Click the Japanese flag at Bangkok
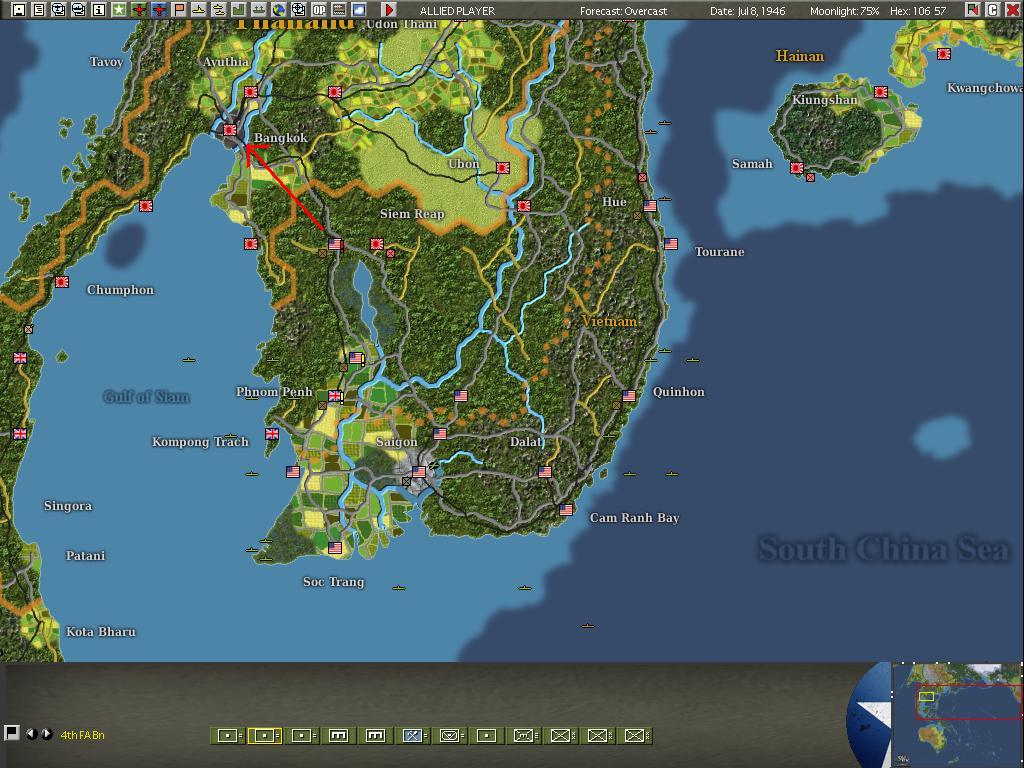The image size is (1024, 768). (229, 130)
